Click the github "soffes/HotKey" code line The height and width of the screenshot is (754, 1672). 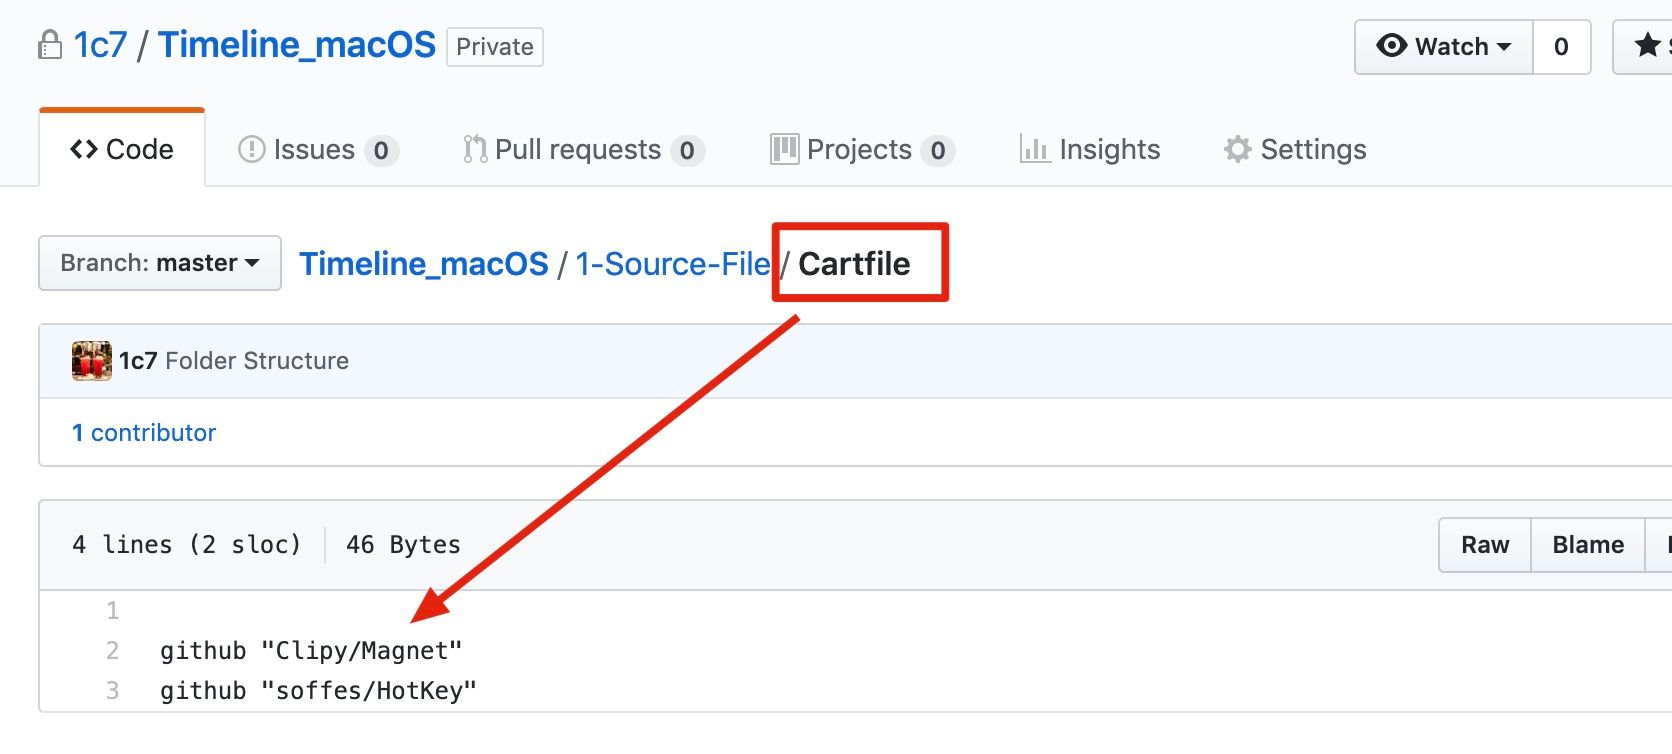(318, 691)
